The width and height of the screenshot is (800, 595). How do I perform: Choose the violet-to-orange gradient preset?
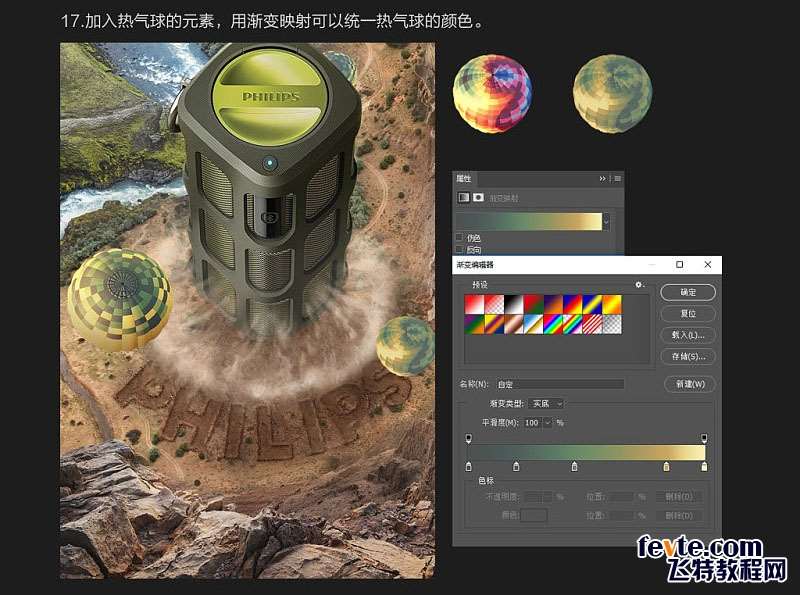[553, 305]
